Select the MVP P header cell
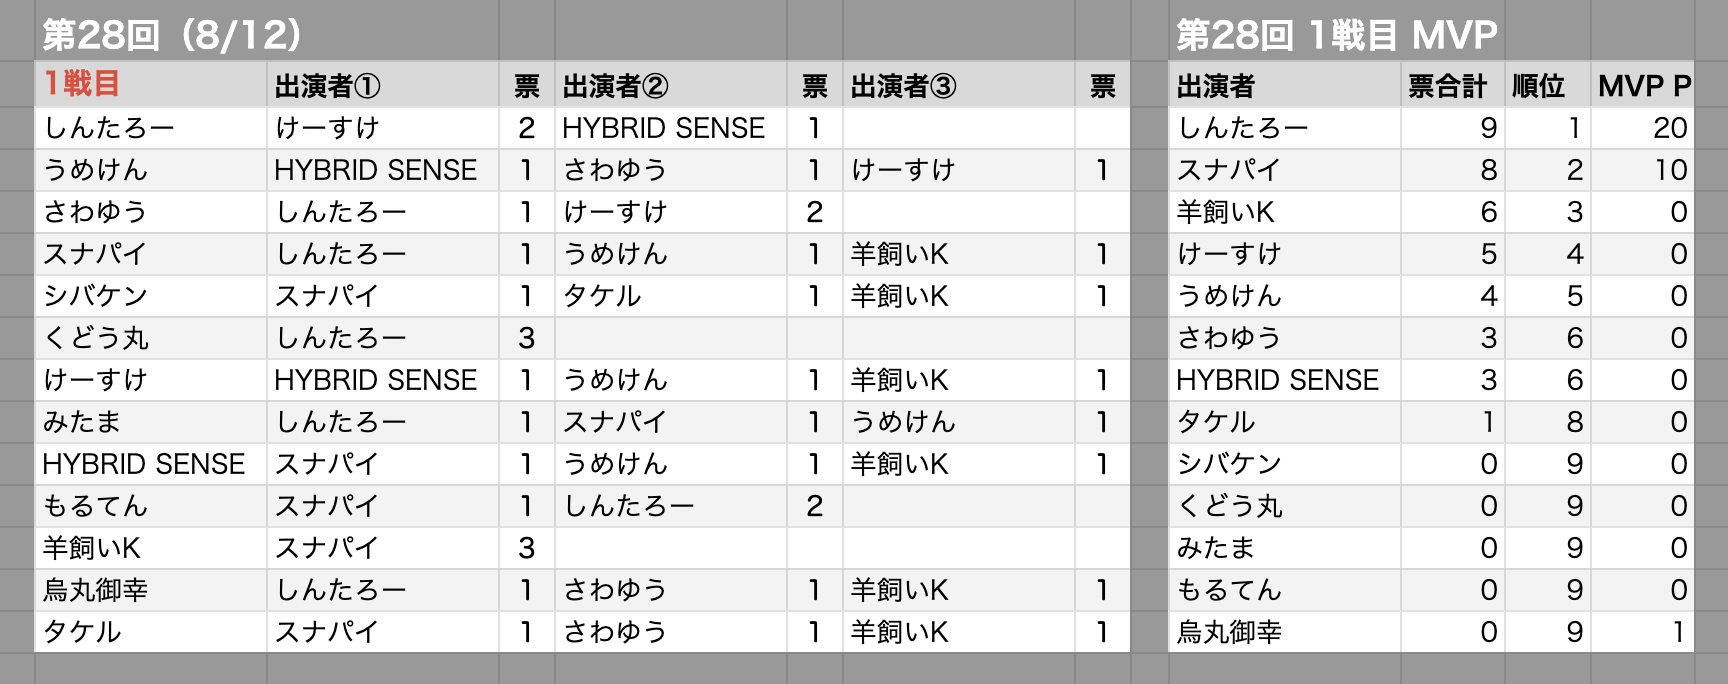 click(x=1643, y=85)
